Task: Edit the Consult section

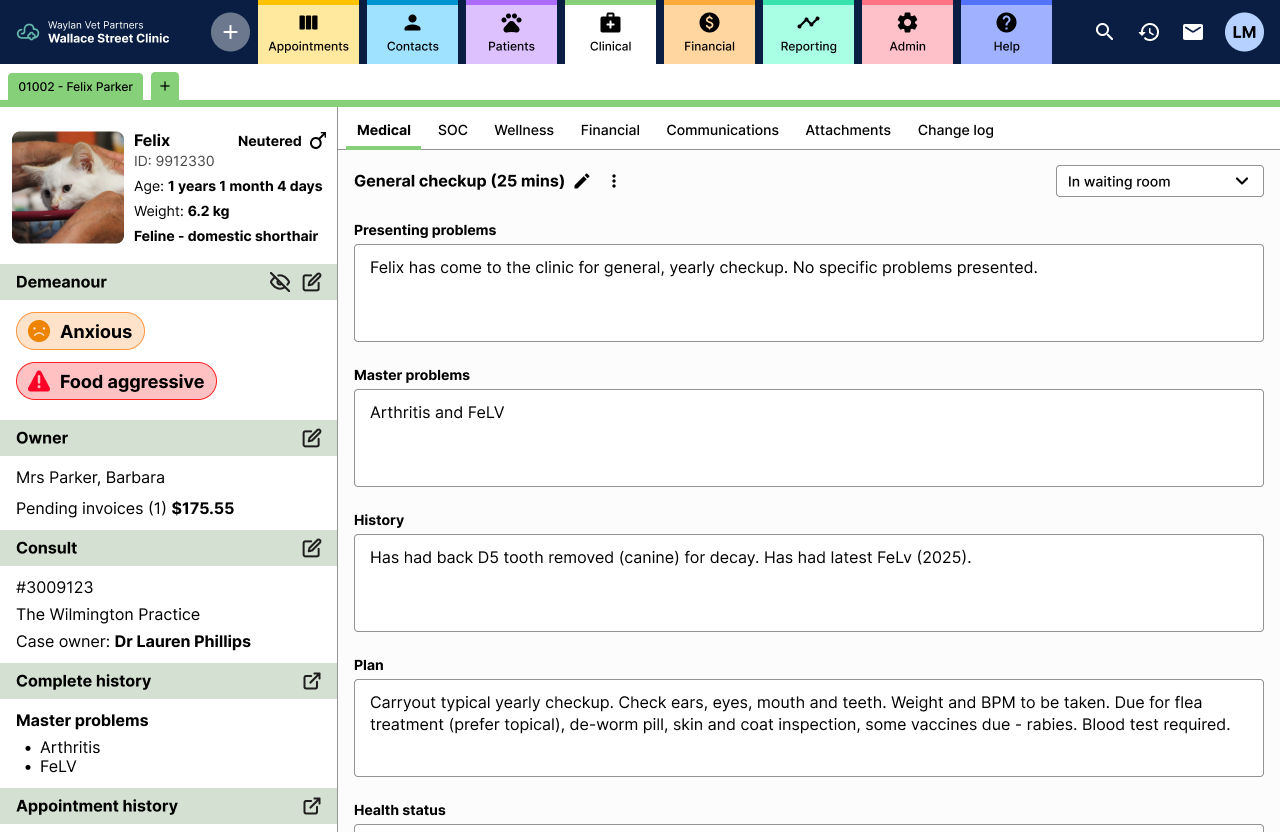Action: point(312,548)
